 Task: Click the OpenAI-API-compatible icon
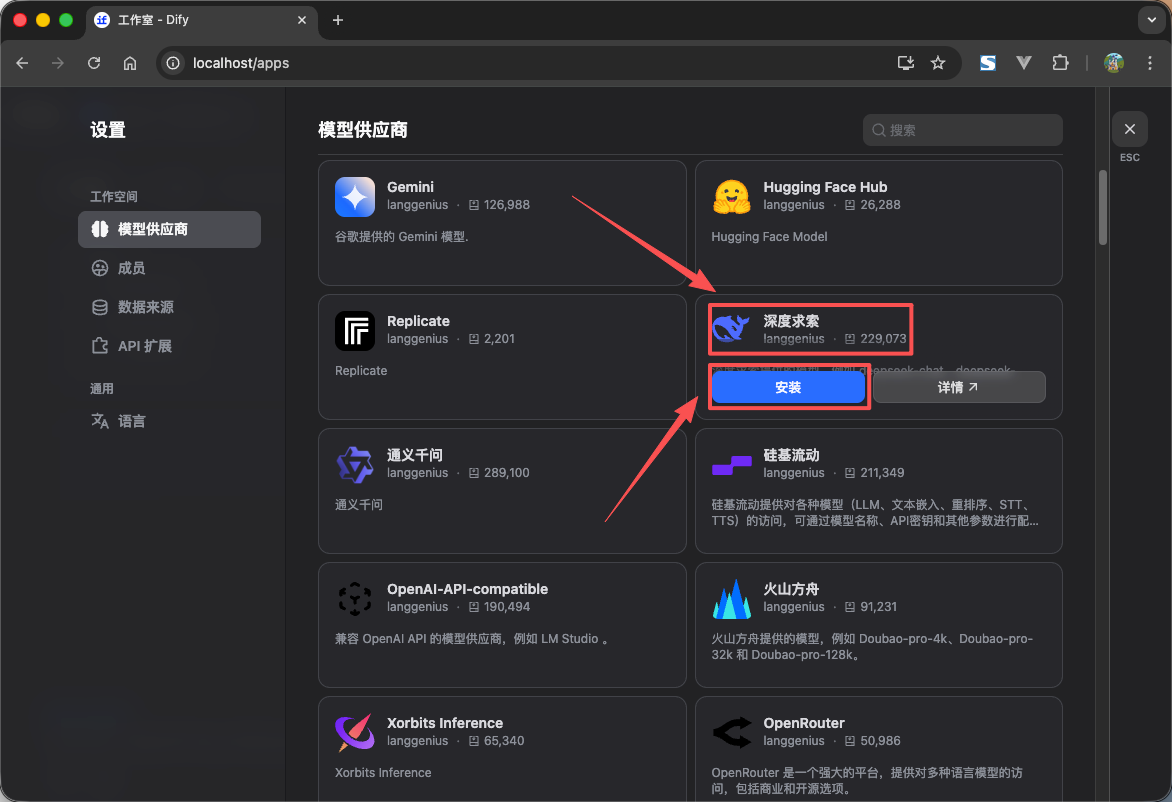coord(355,599)
